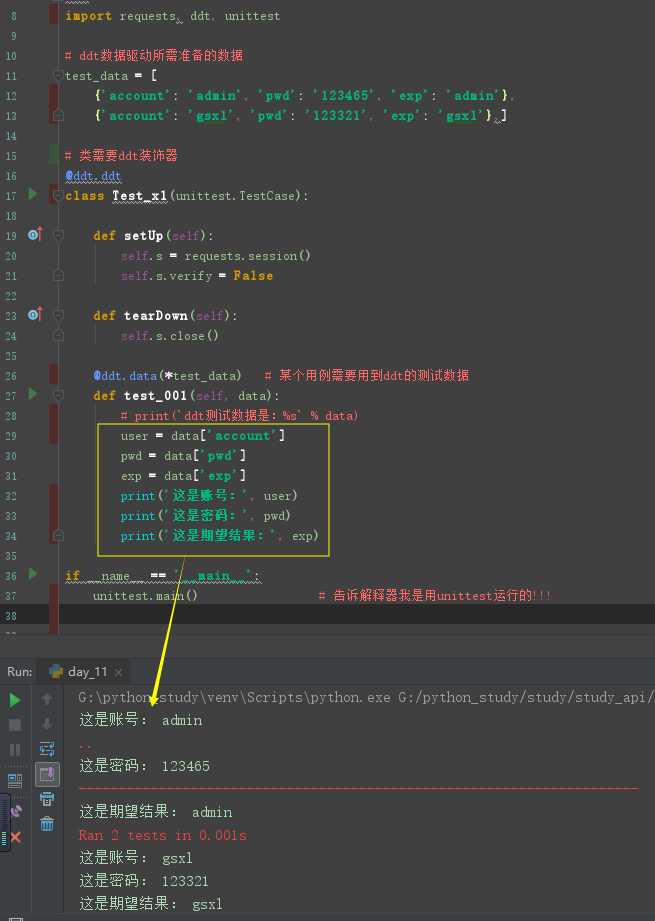Click console output '这是期望结果: admin'
Image resolution: width=655 pixels, height=921 pixels.
(x=156, y=812)
